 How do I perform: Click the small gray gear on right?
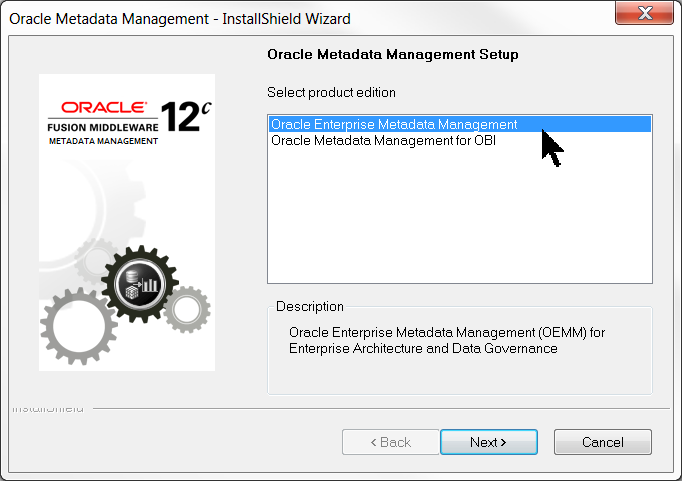186,309
